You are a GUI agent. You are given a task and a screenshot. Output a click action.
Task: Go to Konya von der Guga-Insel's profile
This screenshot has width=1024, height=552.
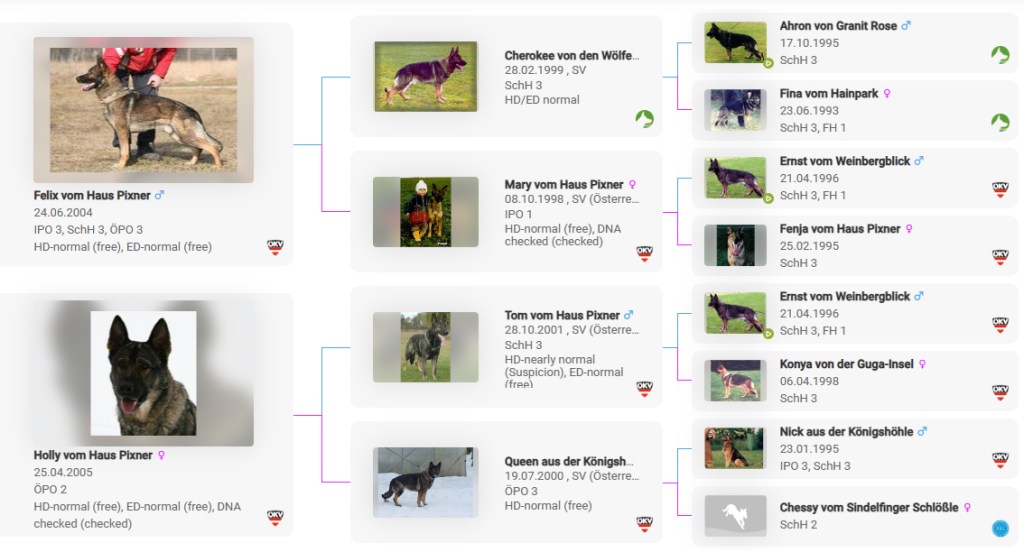846,364
